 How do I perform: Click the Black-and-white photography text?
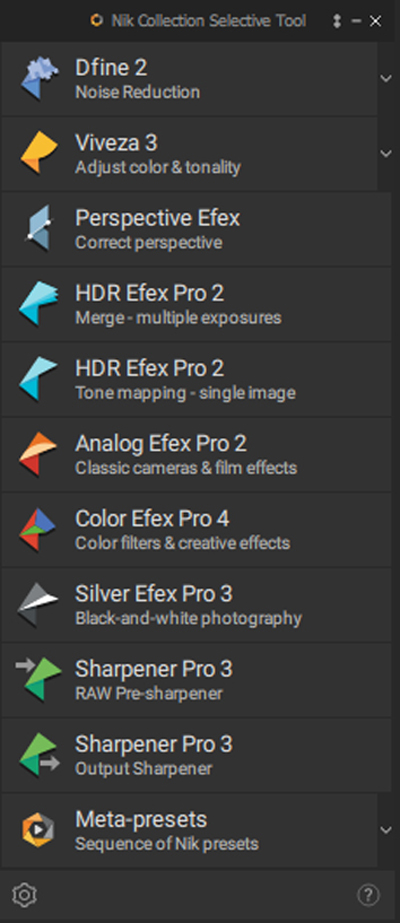[x=188, y=619]
